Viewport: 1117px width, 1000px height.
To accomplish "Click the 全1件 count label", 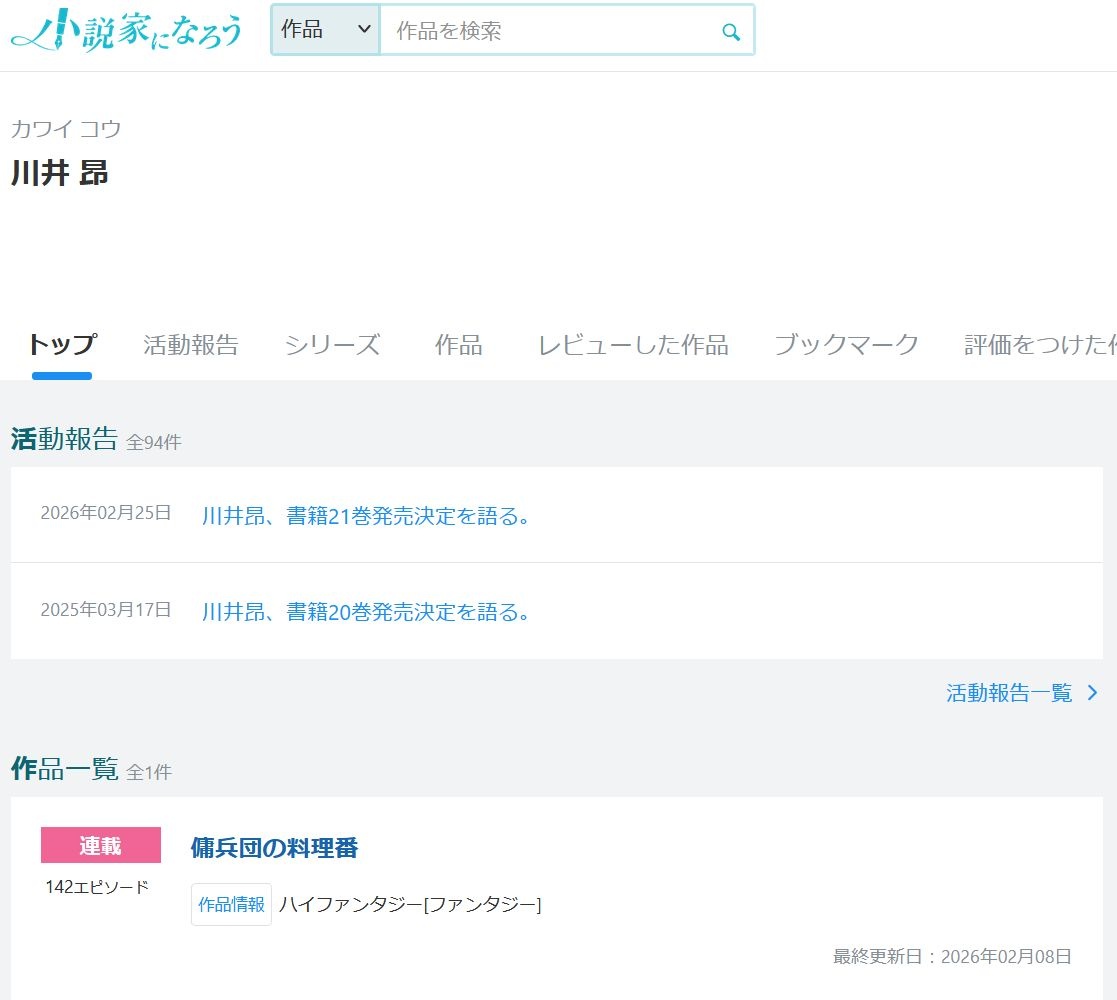I will (x=149, y=772).
